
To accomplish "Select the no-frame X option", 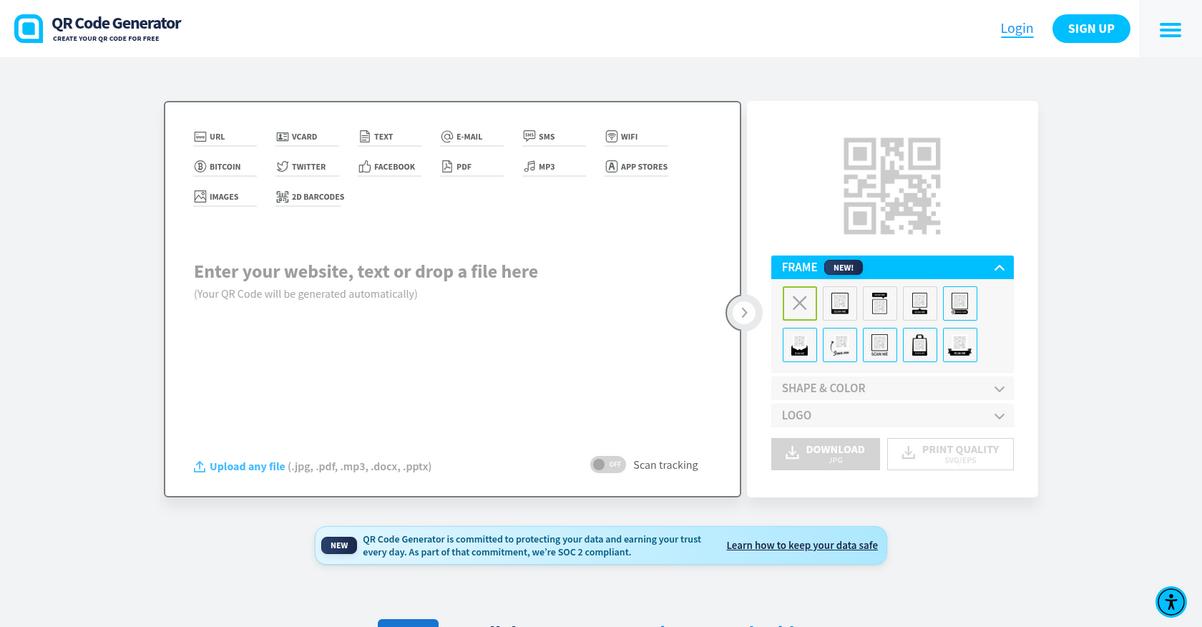I will [800, 303].
